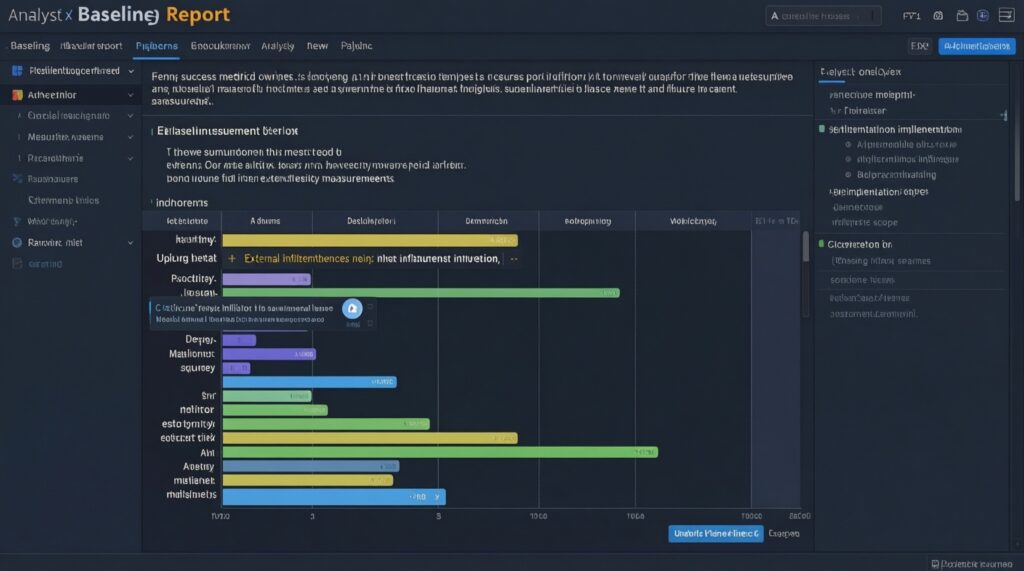Image resolution: width=1024 pixels, height=571 pixels.
Task: Select the first radio bullet under the green section
Action: 848,145
